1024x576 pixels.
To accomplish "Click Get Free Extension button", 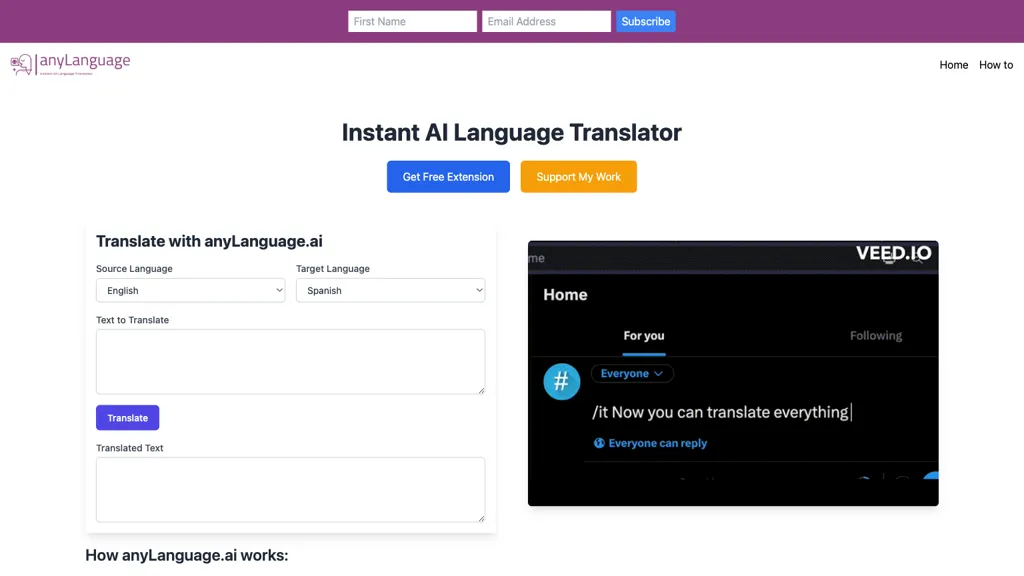I will pos(448,177).
